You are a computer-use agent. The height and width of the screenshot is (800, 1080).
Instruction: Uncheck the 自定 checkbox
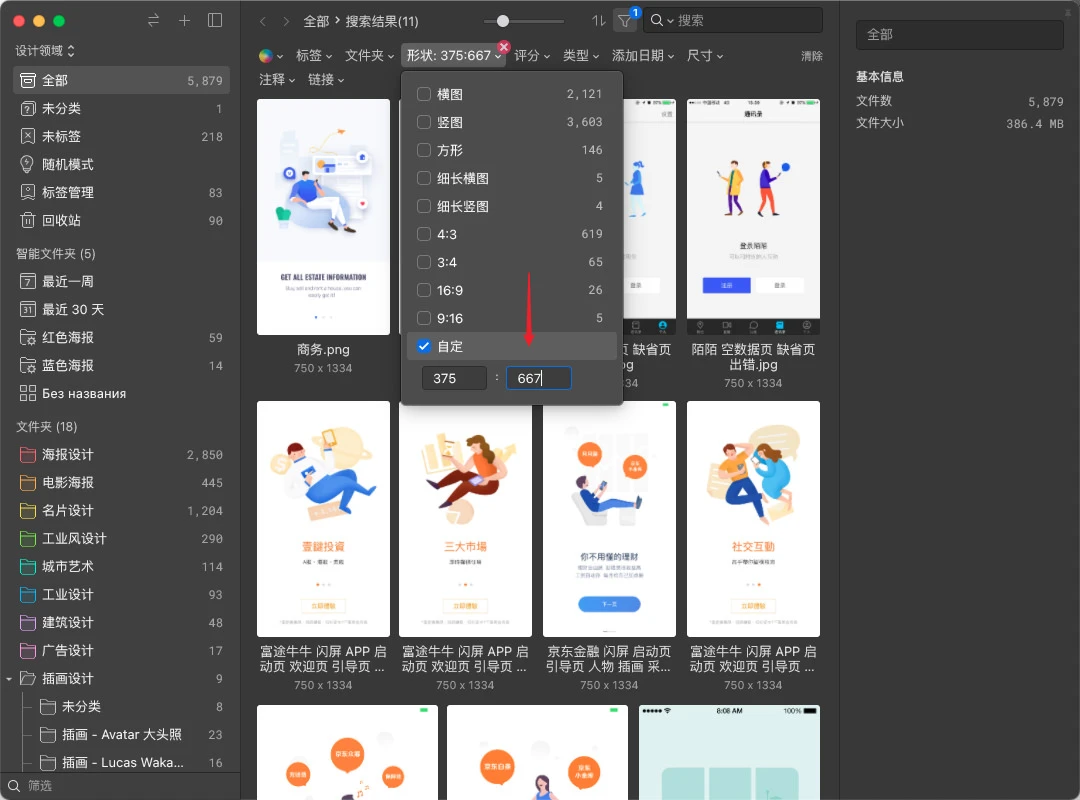pos(424,346)
